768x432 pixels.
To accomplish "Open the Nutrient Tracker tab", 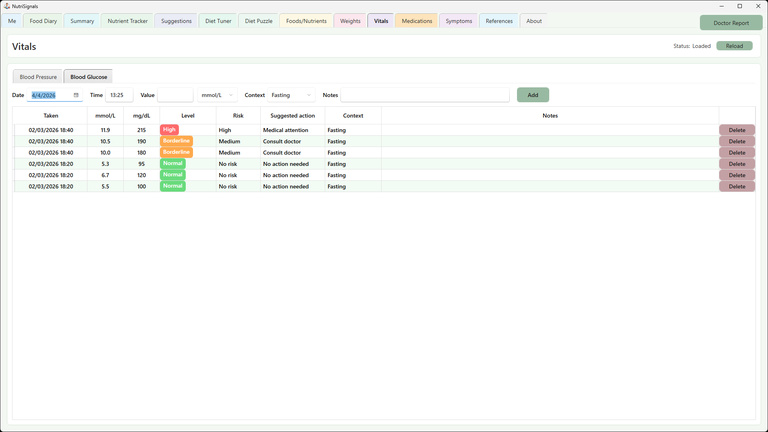I will tap(127, 21).
